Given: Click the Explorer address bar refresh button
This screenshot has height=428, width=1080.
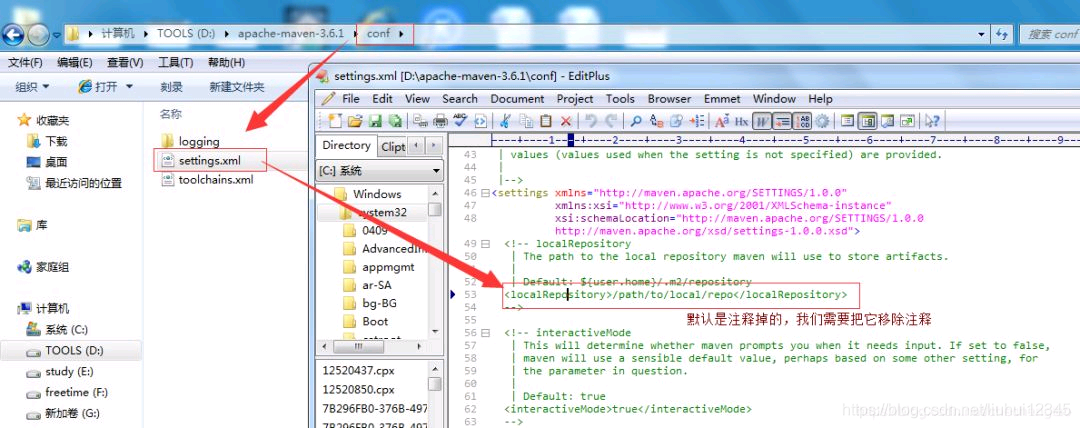Looking at the screenshot, I should (1002, 33).
